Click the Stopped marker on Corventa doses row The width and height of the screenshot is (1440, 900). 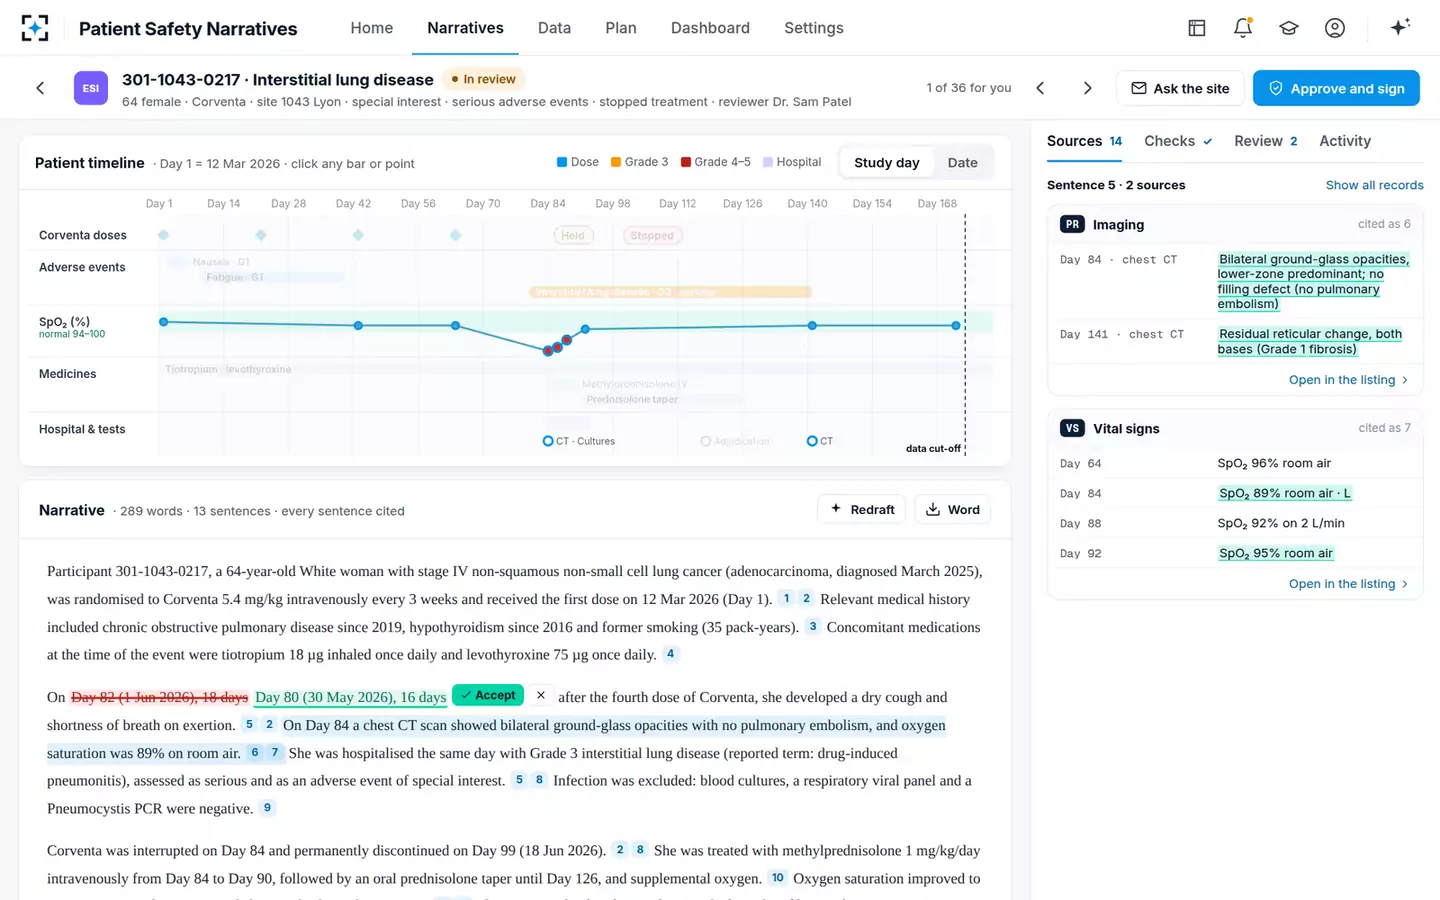652,236
